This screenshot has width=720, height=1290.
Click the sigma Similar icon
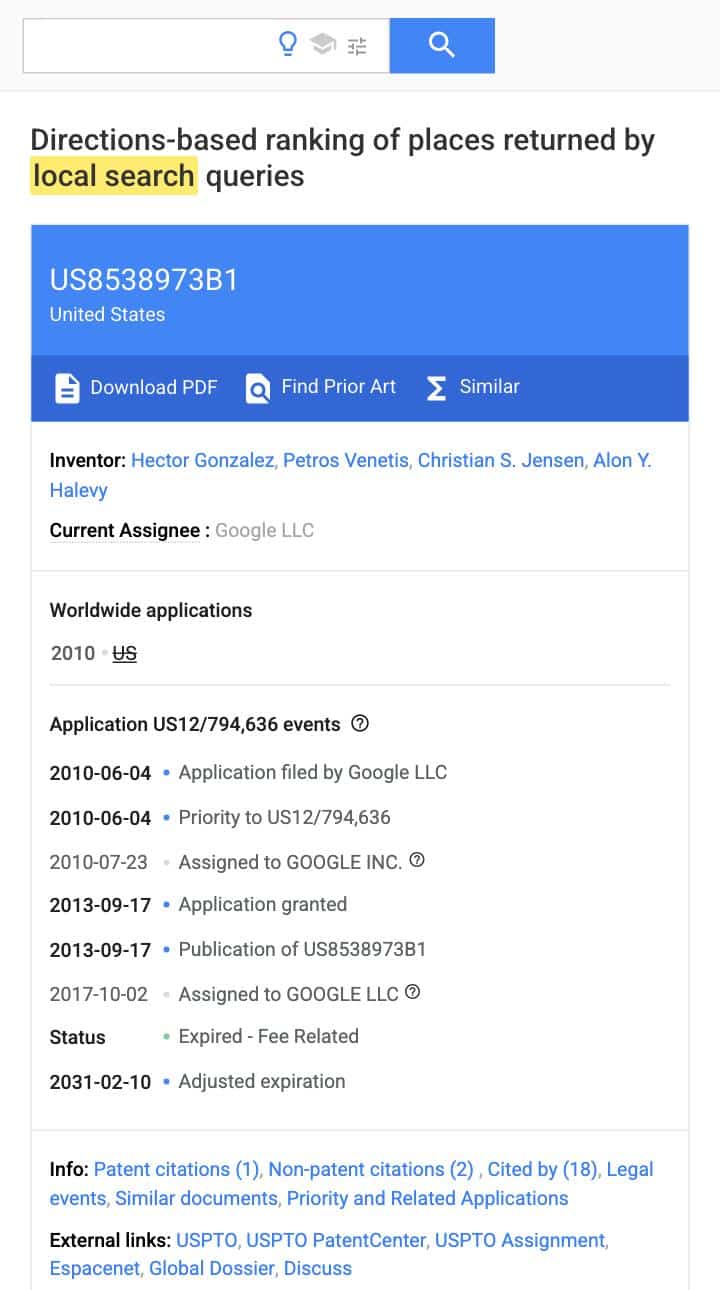point(436,388)
